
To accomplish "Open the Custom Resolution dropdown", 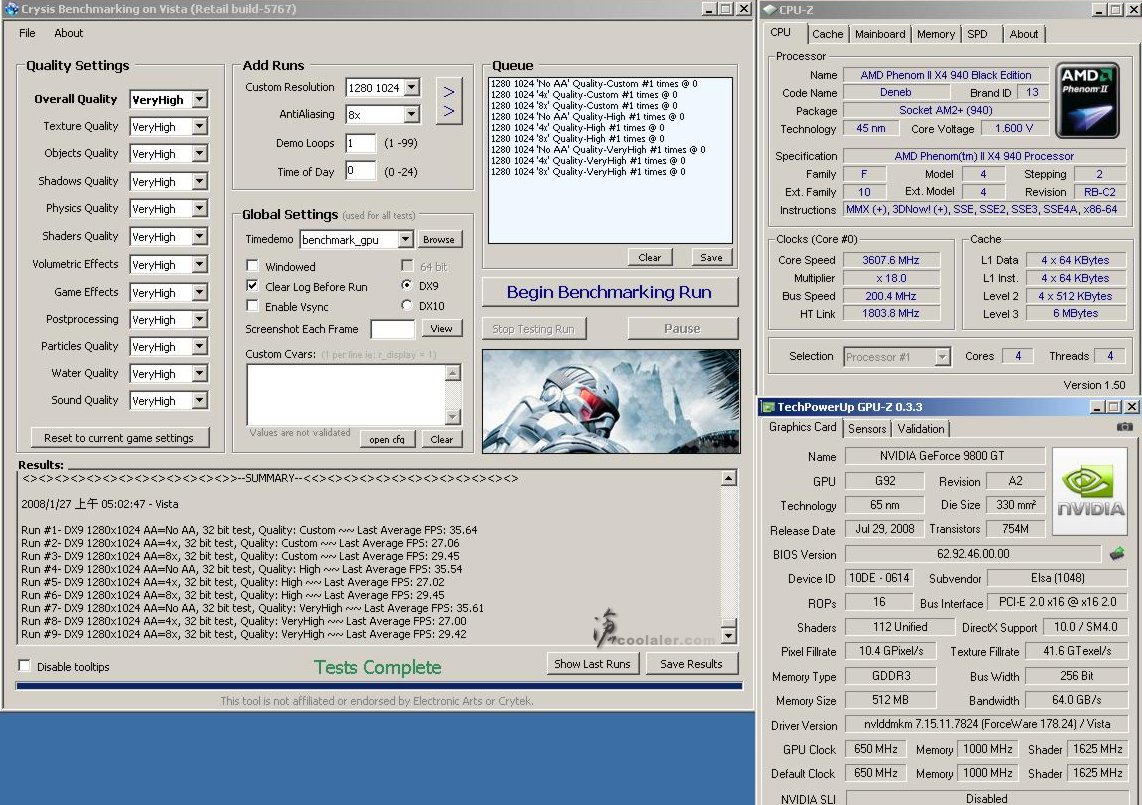I will 411,87.
